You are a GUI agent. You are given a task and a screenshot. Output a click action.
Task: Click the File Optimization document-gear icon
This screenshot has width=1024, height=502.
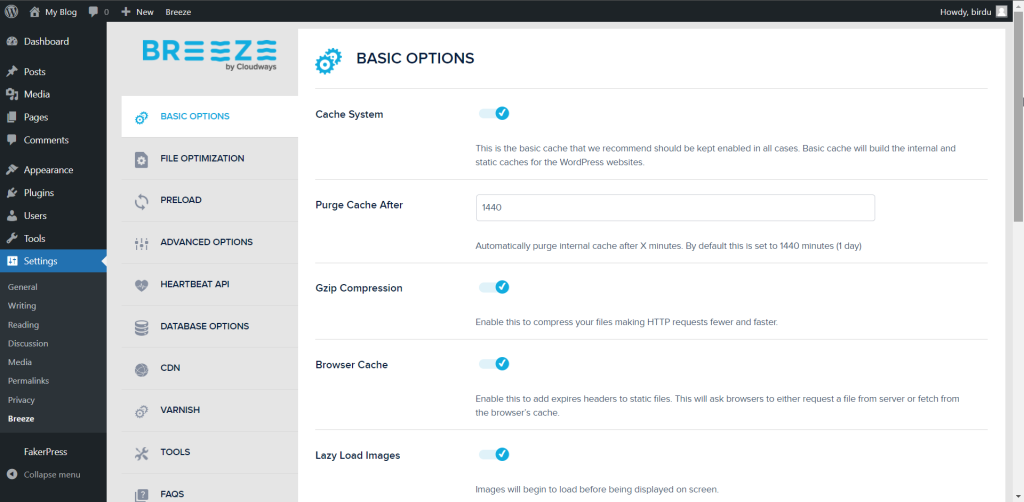point(141,159)
